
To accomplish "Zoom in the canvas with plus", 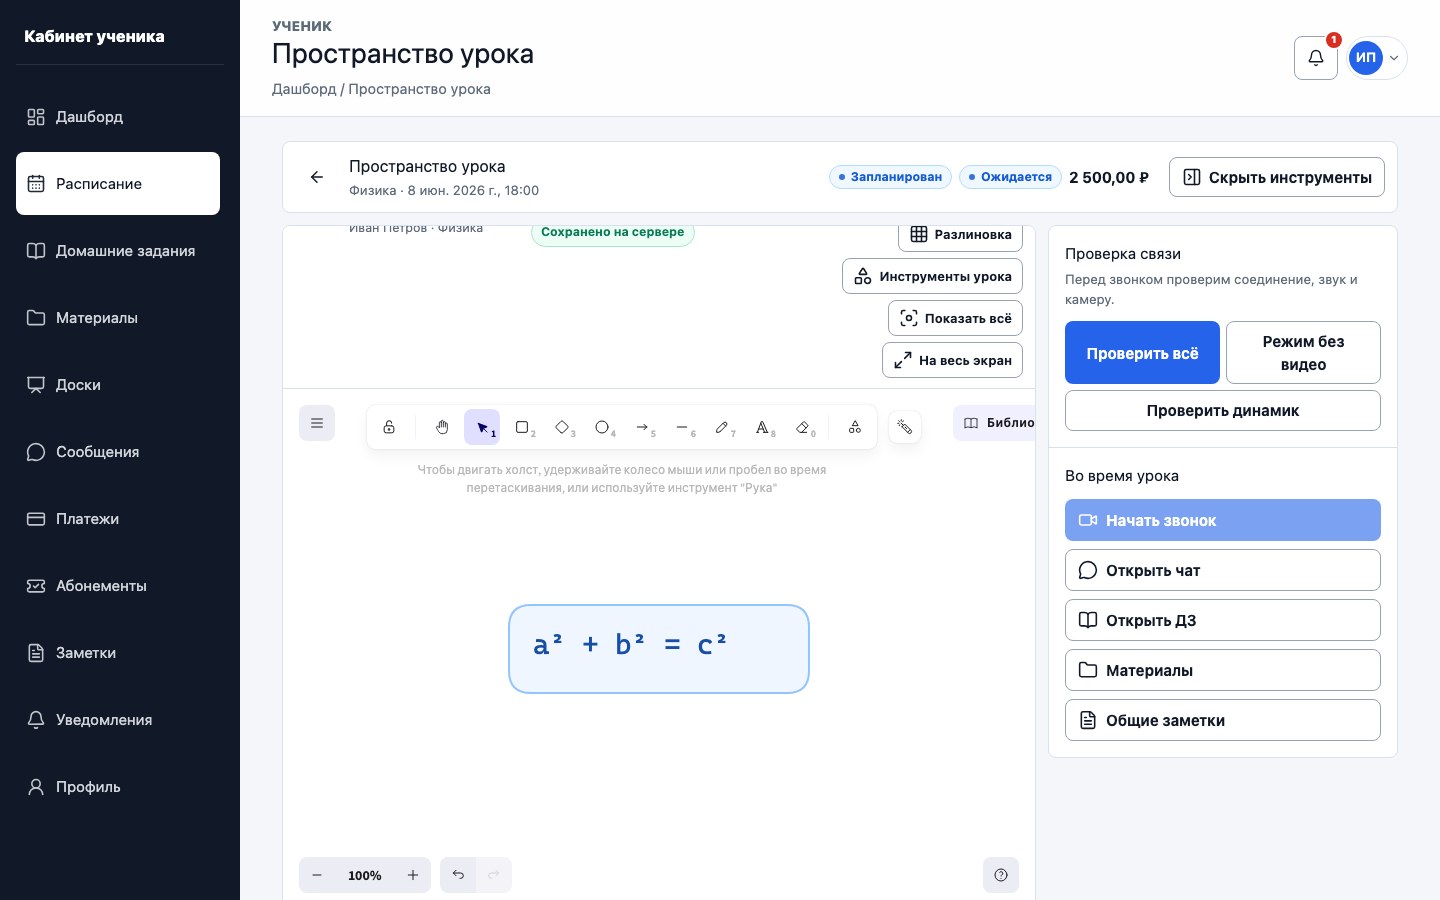I will (x=413, y=875).
